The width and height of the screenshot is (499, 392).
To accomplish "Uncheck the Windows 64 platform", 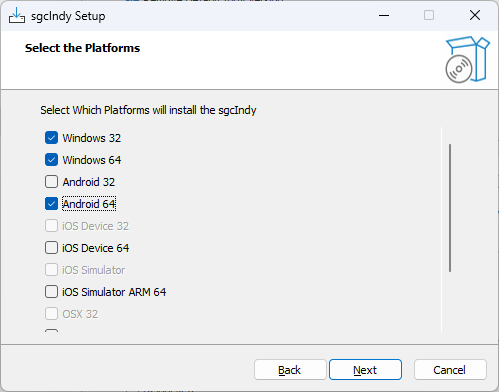I will 51,160.
